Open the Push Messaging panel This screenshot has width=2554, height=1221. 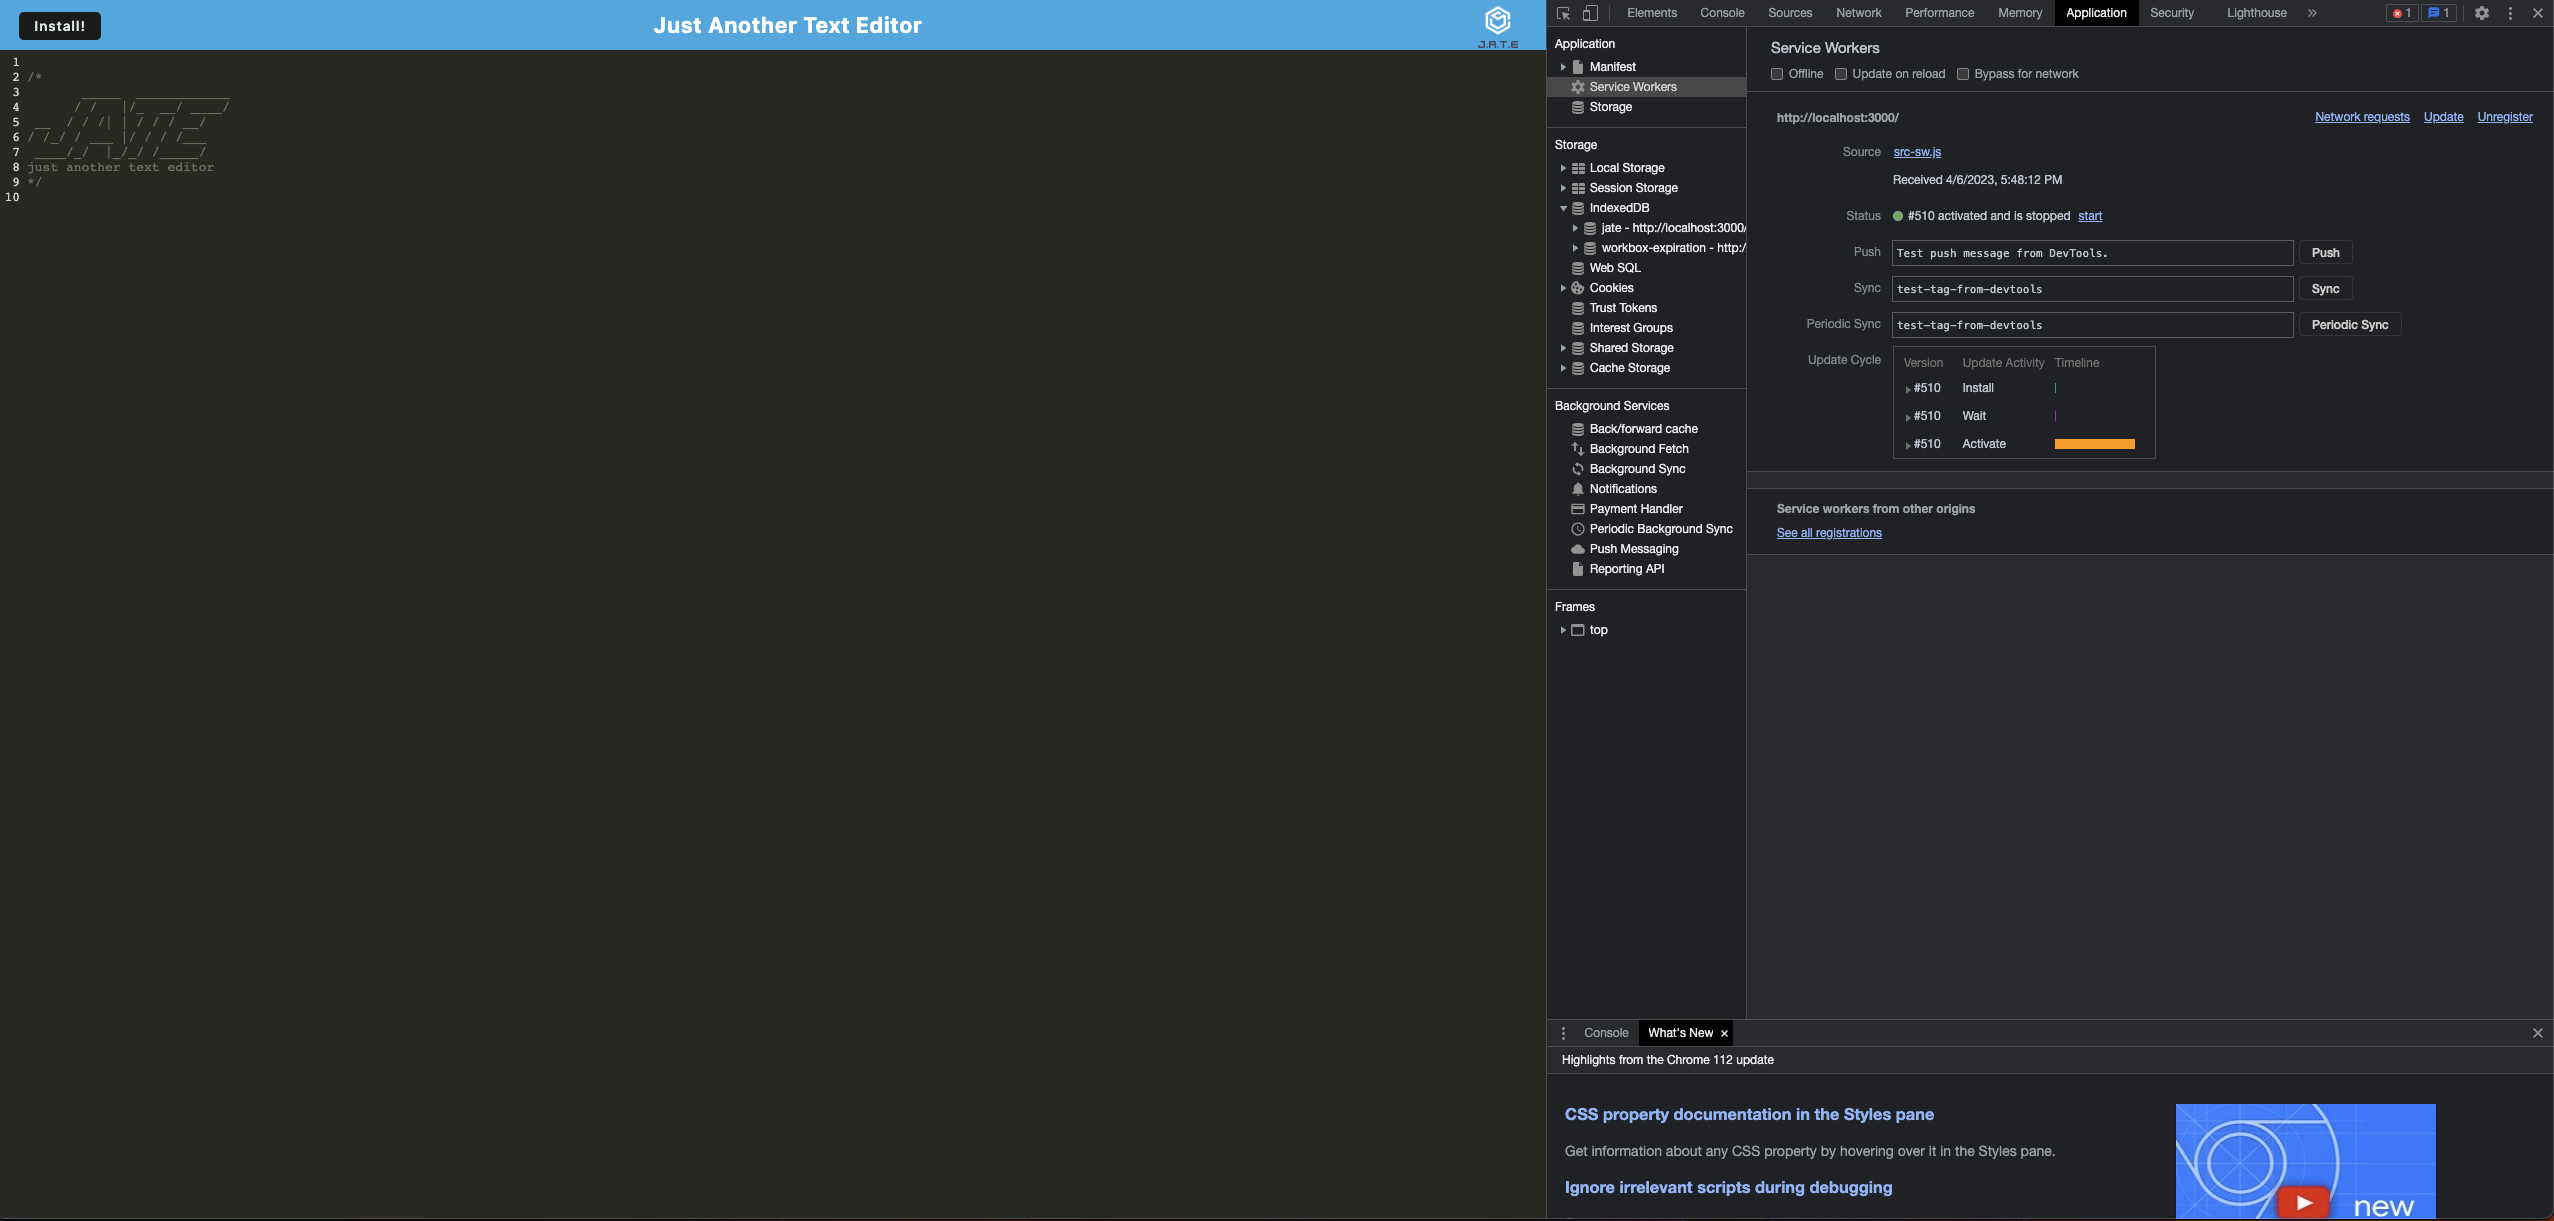(x=1632, y=548)
